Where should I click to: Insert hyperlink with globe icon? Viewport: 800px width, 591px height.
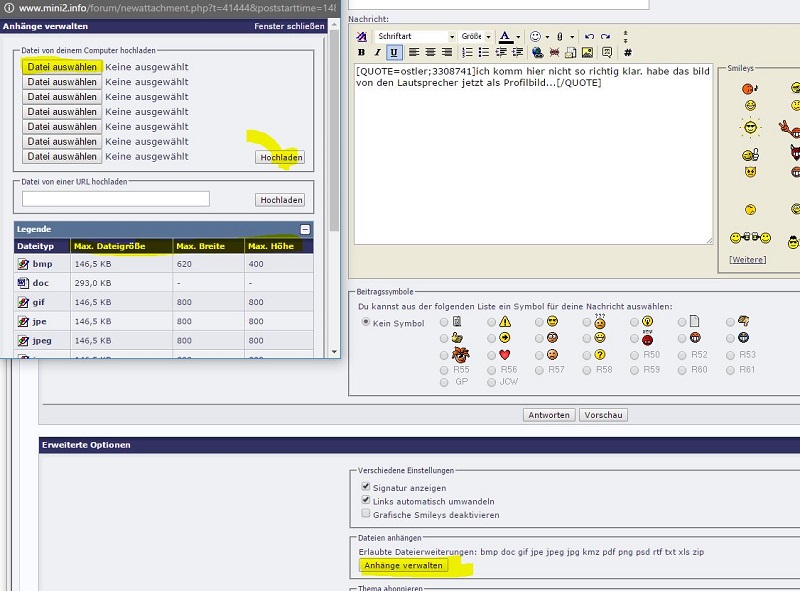coord(537,52)
